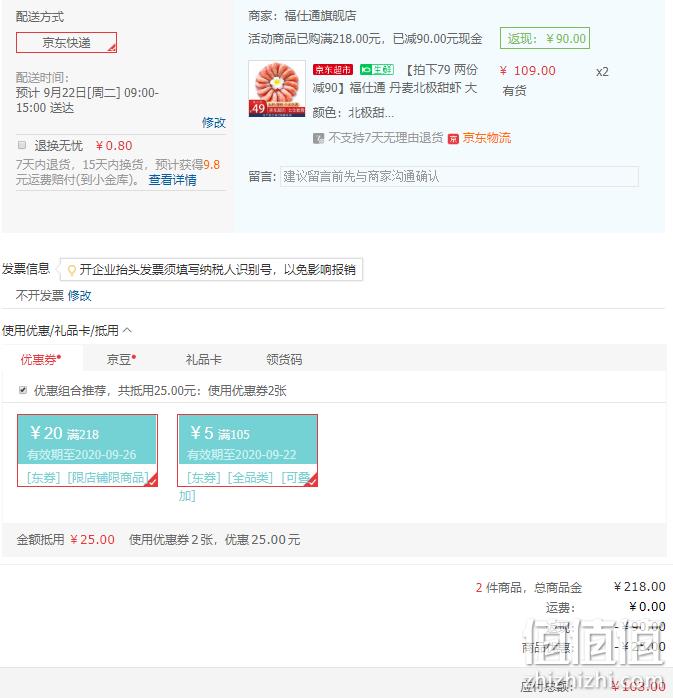This screenshot has width=673, height=698.
Task: Click 京东超市 red badge
Action: [332, 70]
